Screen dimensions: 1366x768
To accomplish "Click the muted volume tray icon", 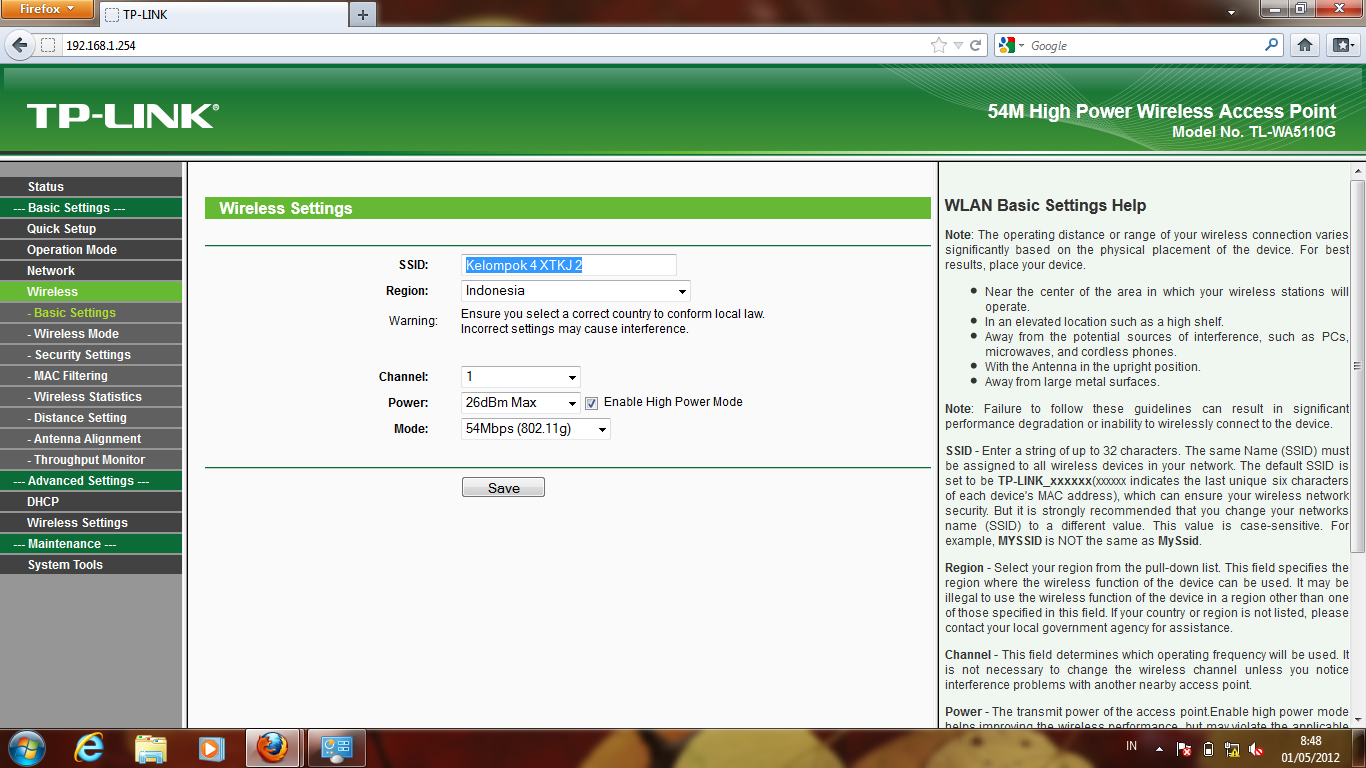I will click(x=1256, y=749).
